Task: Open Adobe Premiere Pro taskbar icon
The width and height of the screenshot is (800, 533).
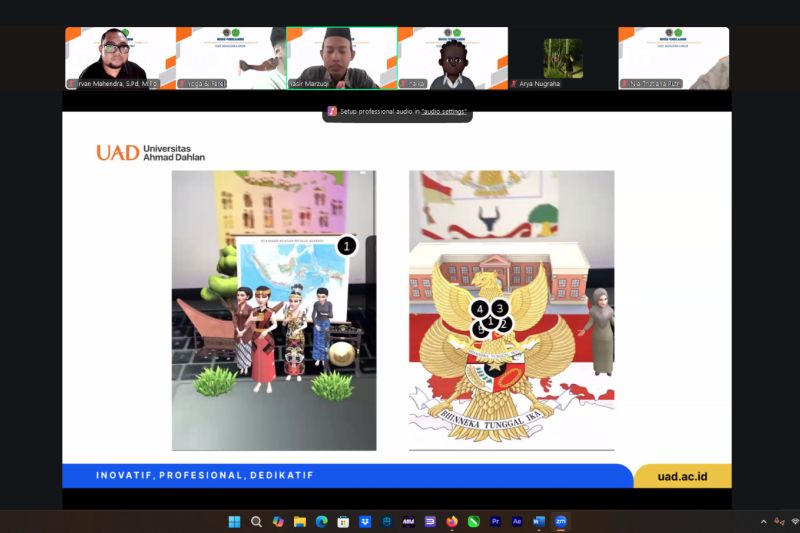Action: 495,521
